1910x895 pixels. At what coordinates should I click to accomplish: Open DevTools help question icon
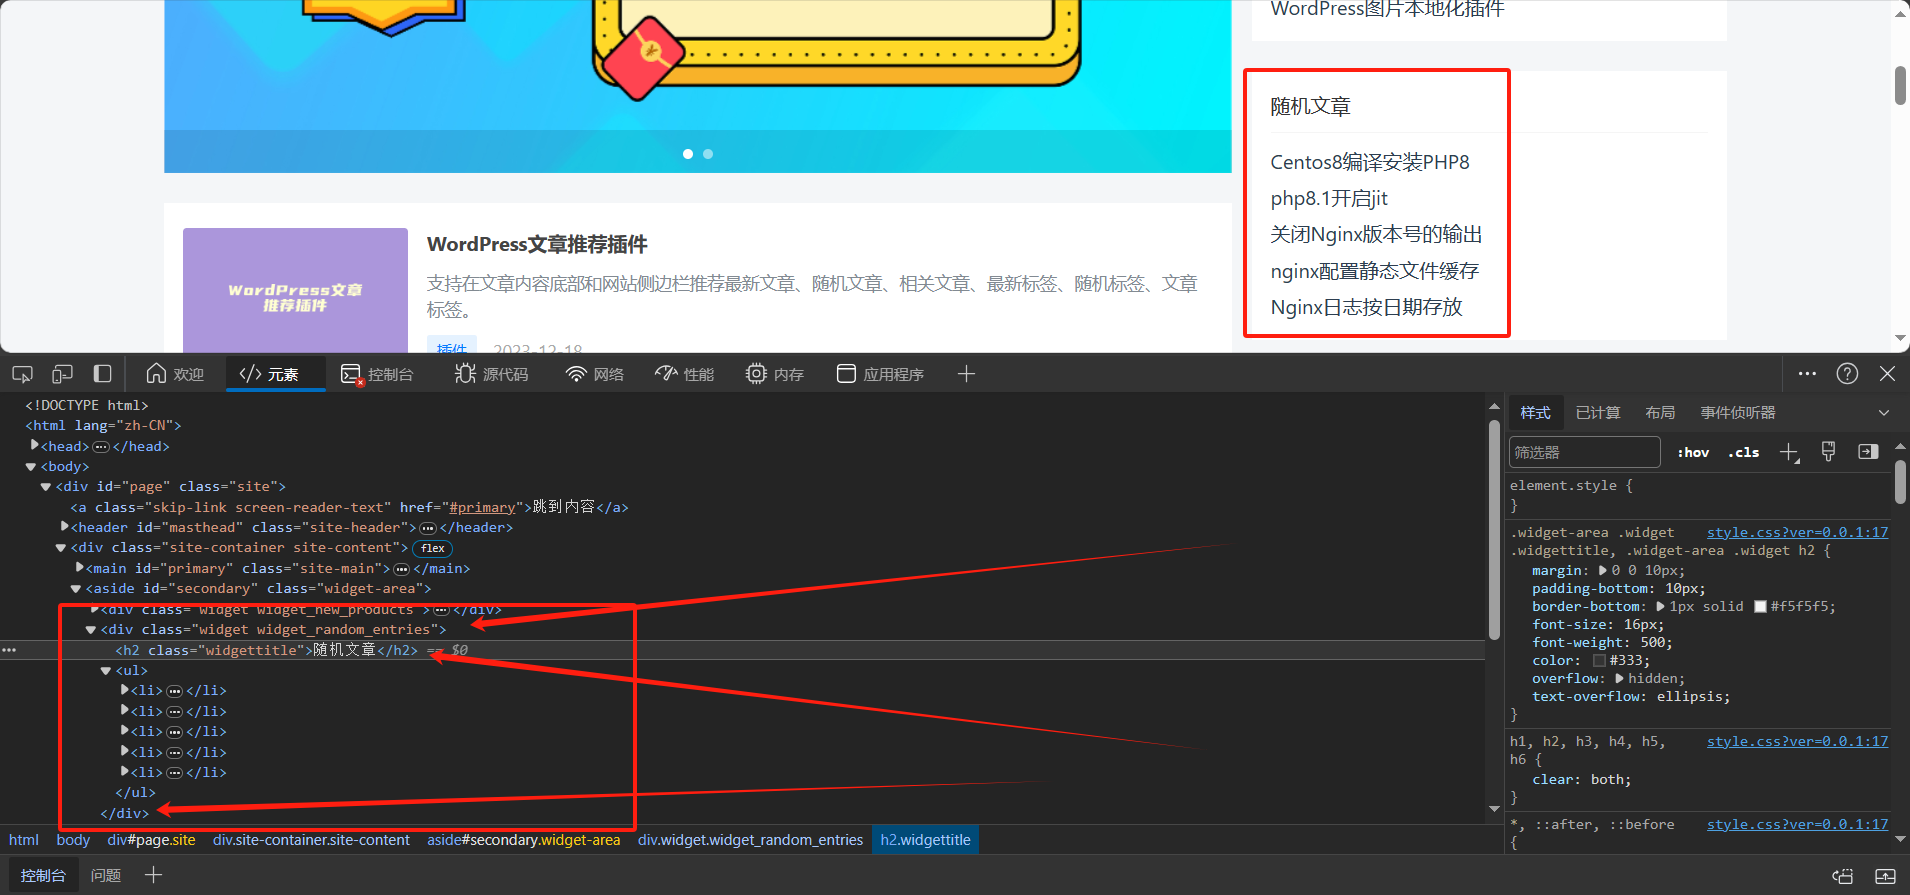point(1847,374)
